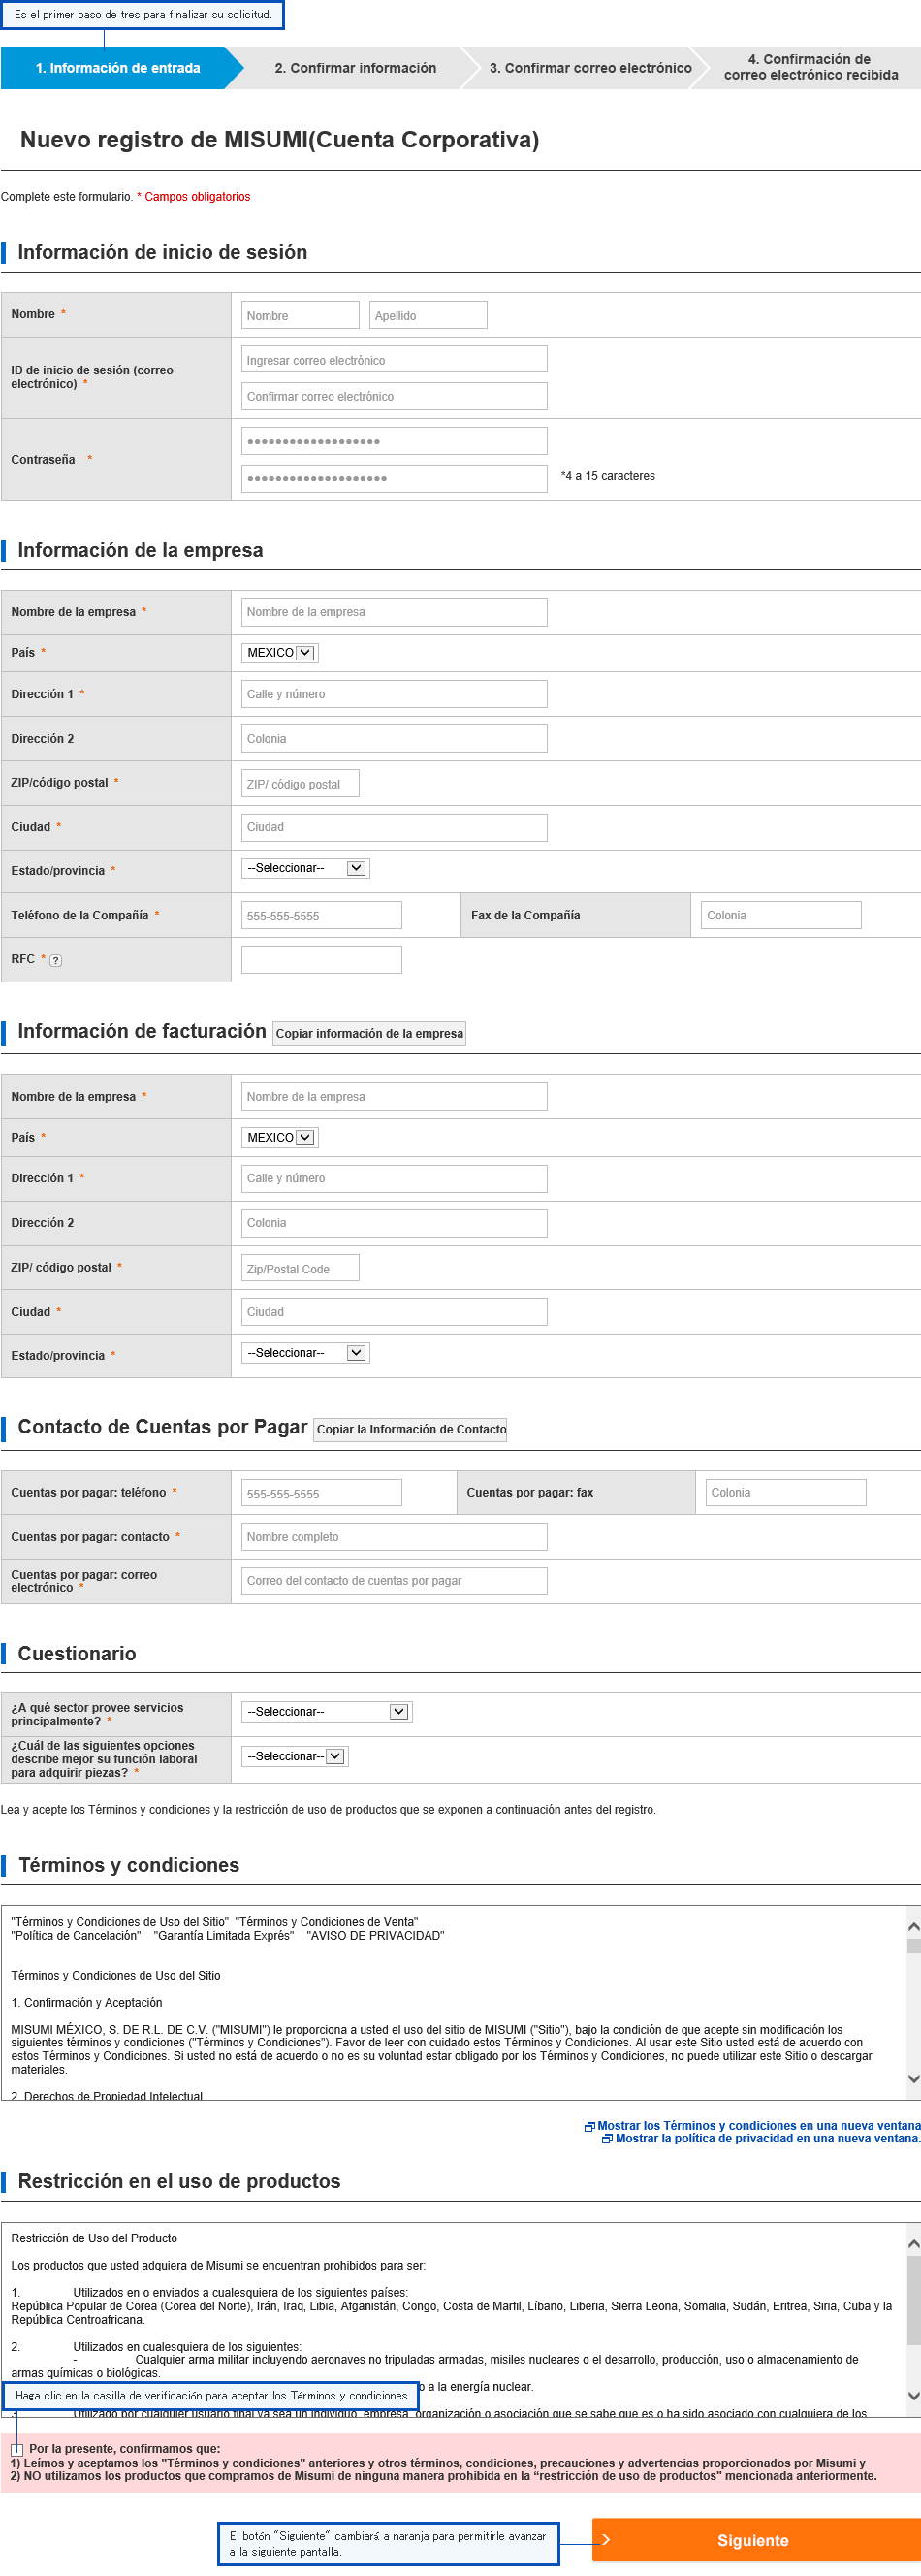Click the 'Cuestionario' heading

[77, 1654]
